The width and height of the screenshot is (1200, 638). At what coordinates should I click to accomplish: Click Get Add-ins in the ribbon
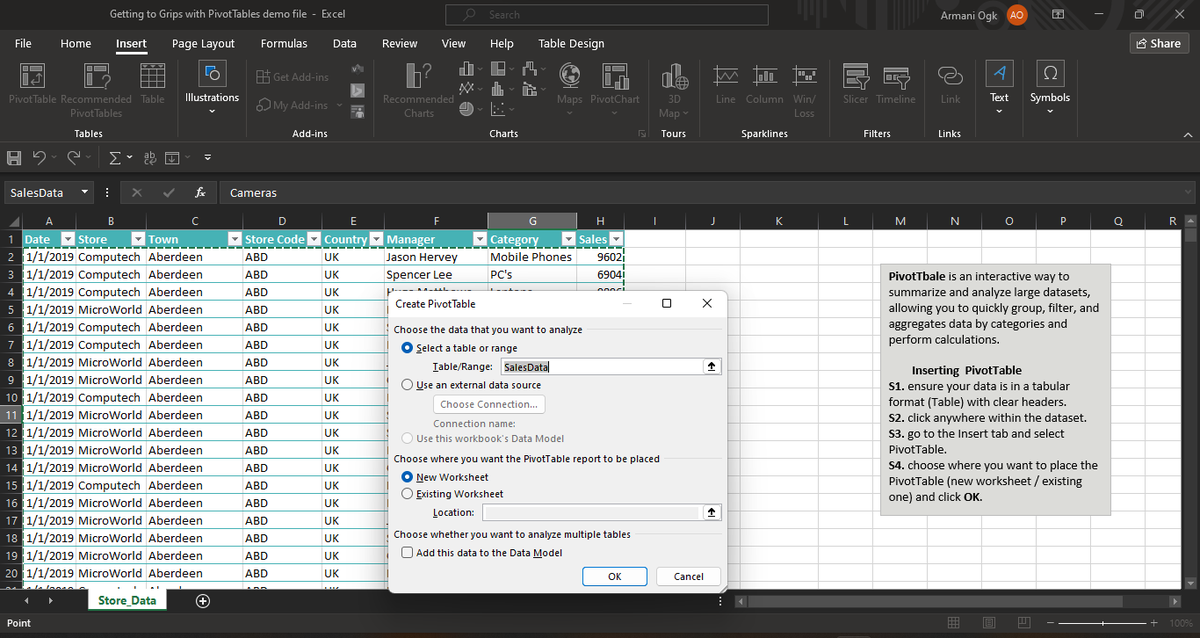[x=292, y=77]
